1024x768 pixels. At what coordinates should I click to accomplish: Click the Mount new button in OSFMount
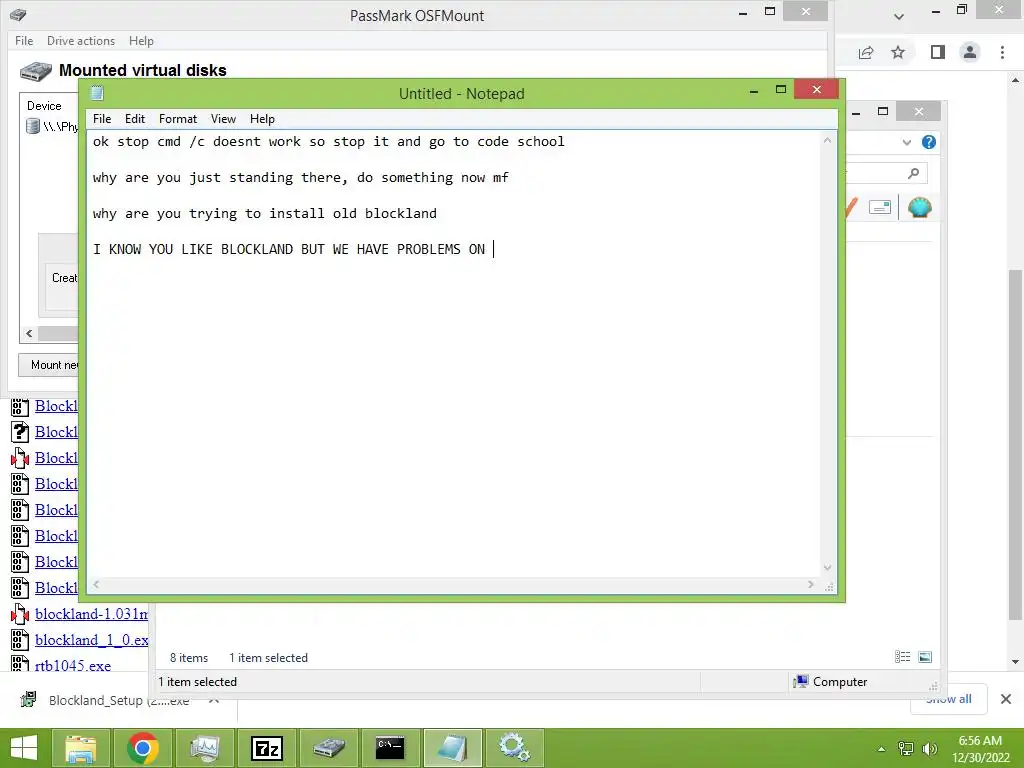[x=48, y=365]
